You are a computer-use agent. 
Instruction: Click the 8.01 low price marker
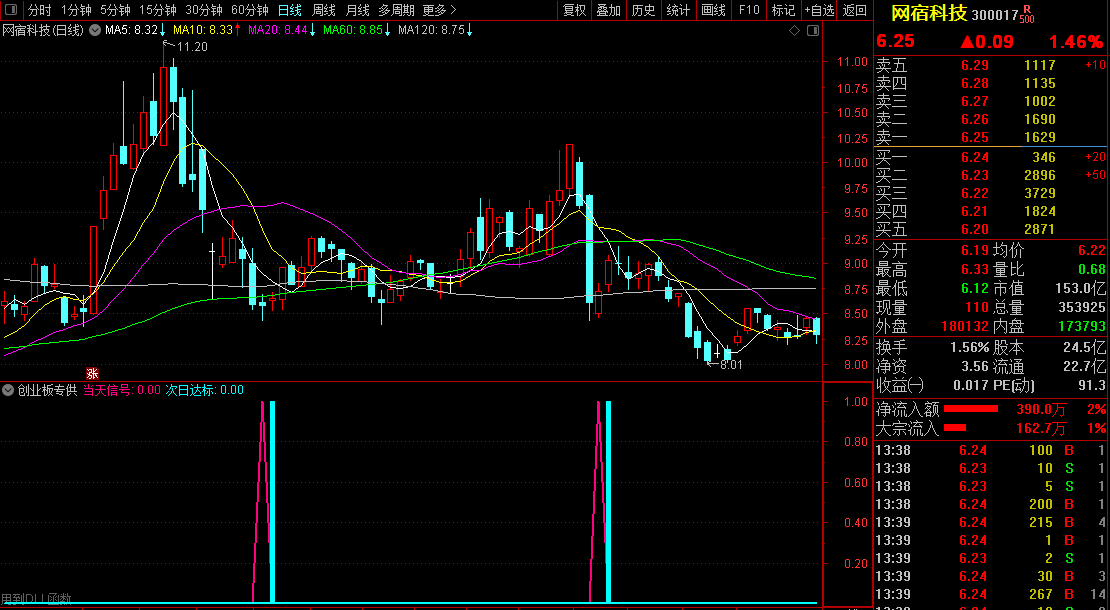pyautogui.click(x=727, y=365)
